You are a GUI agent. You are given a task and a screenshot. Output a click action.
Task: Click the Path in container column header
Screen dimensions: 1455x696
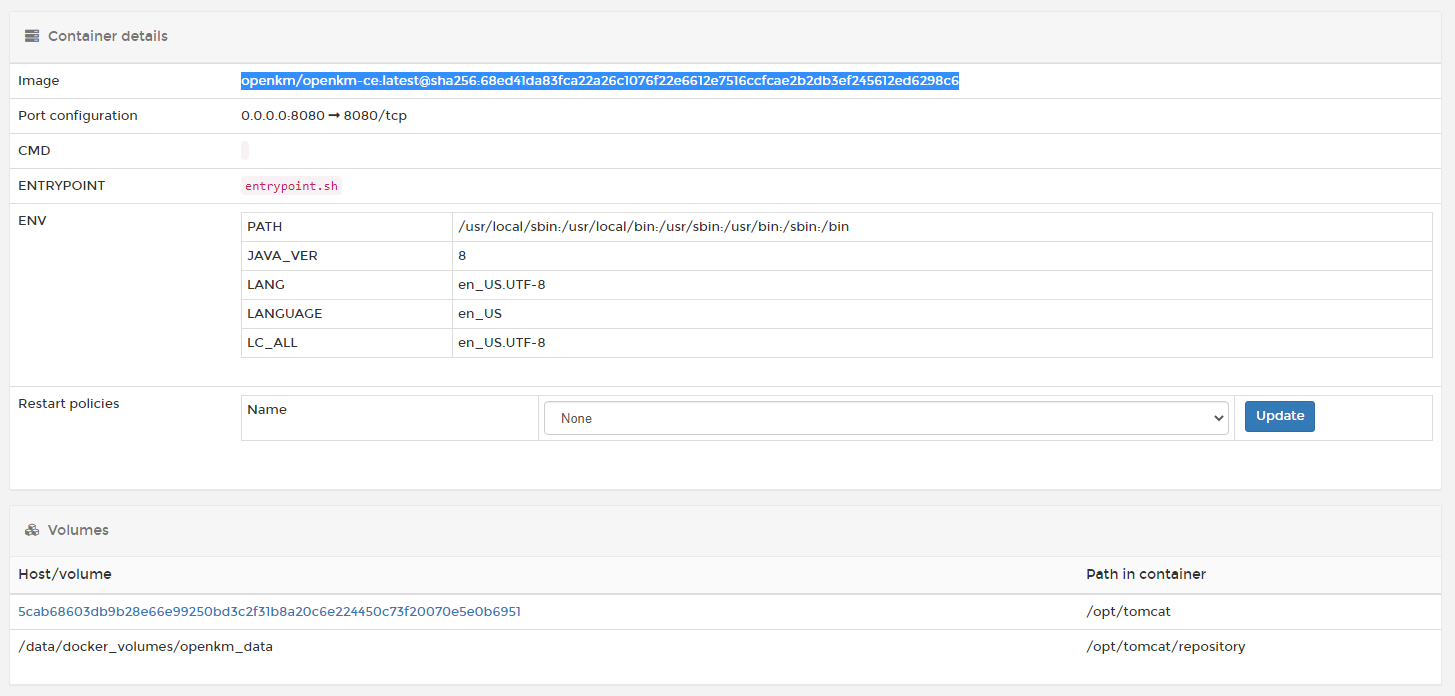coord(1145,574)
